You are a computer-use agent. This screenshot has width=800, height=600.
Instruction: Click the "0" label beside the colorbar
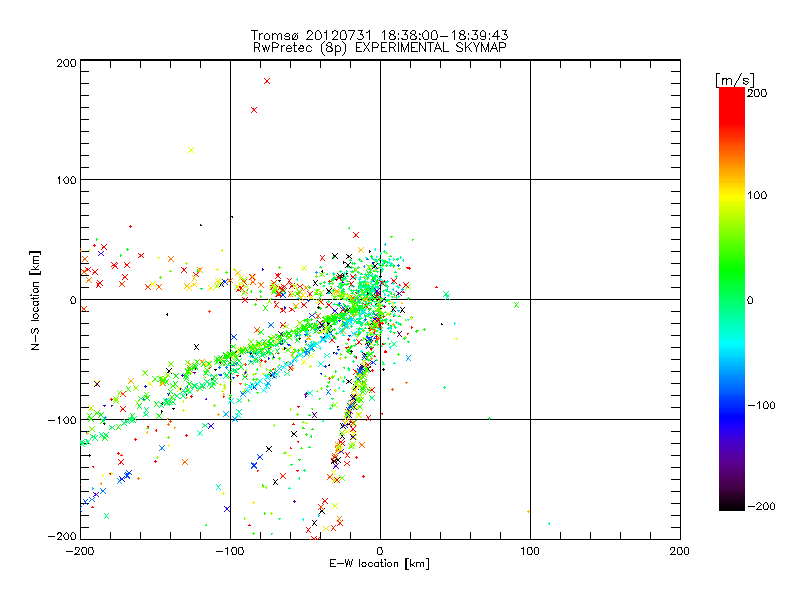tap(750, 301)
